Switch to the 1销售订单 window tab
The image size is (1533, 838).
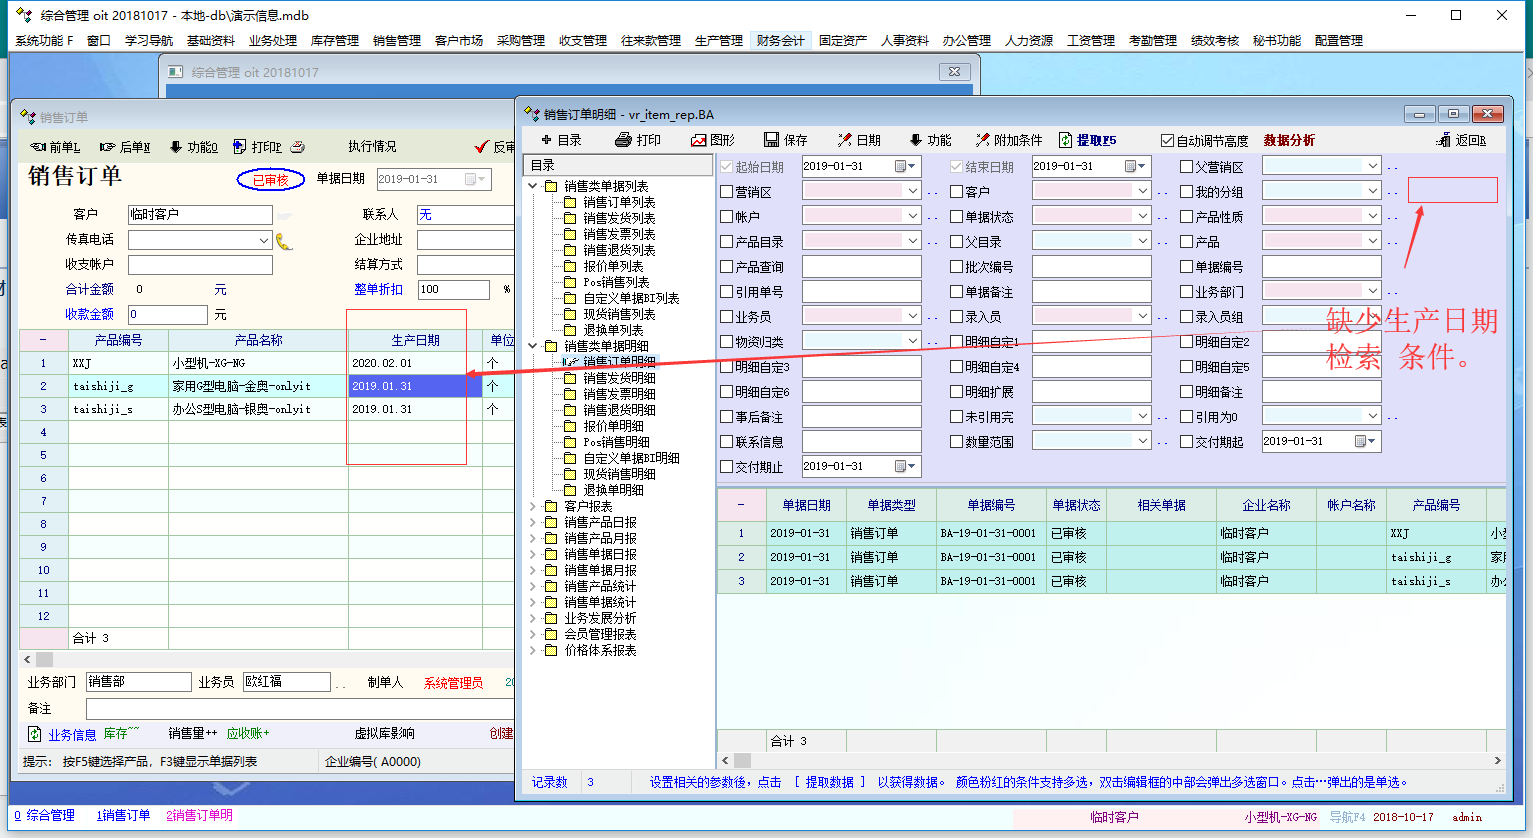click(x=123, y=816)
